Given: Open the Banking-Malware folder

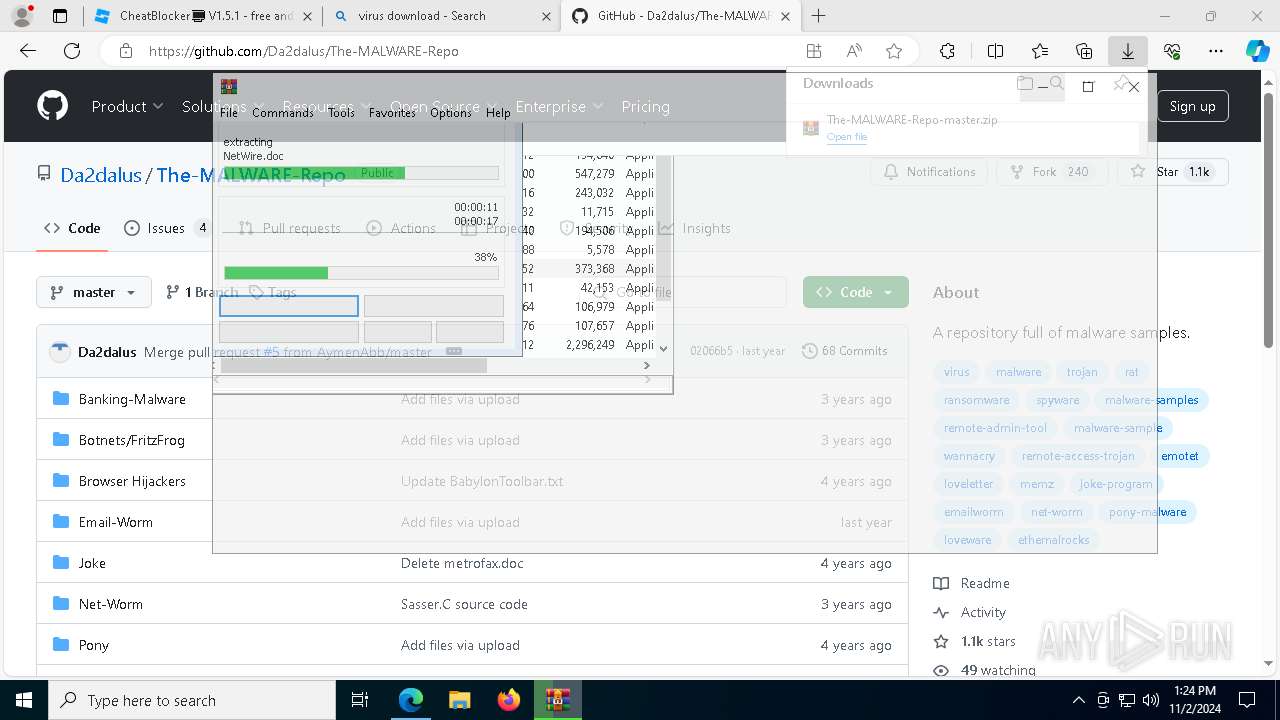Looking at the screenshot, I should pos(132,399).
